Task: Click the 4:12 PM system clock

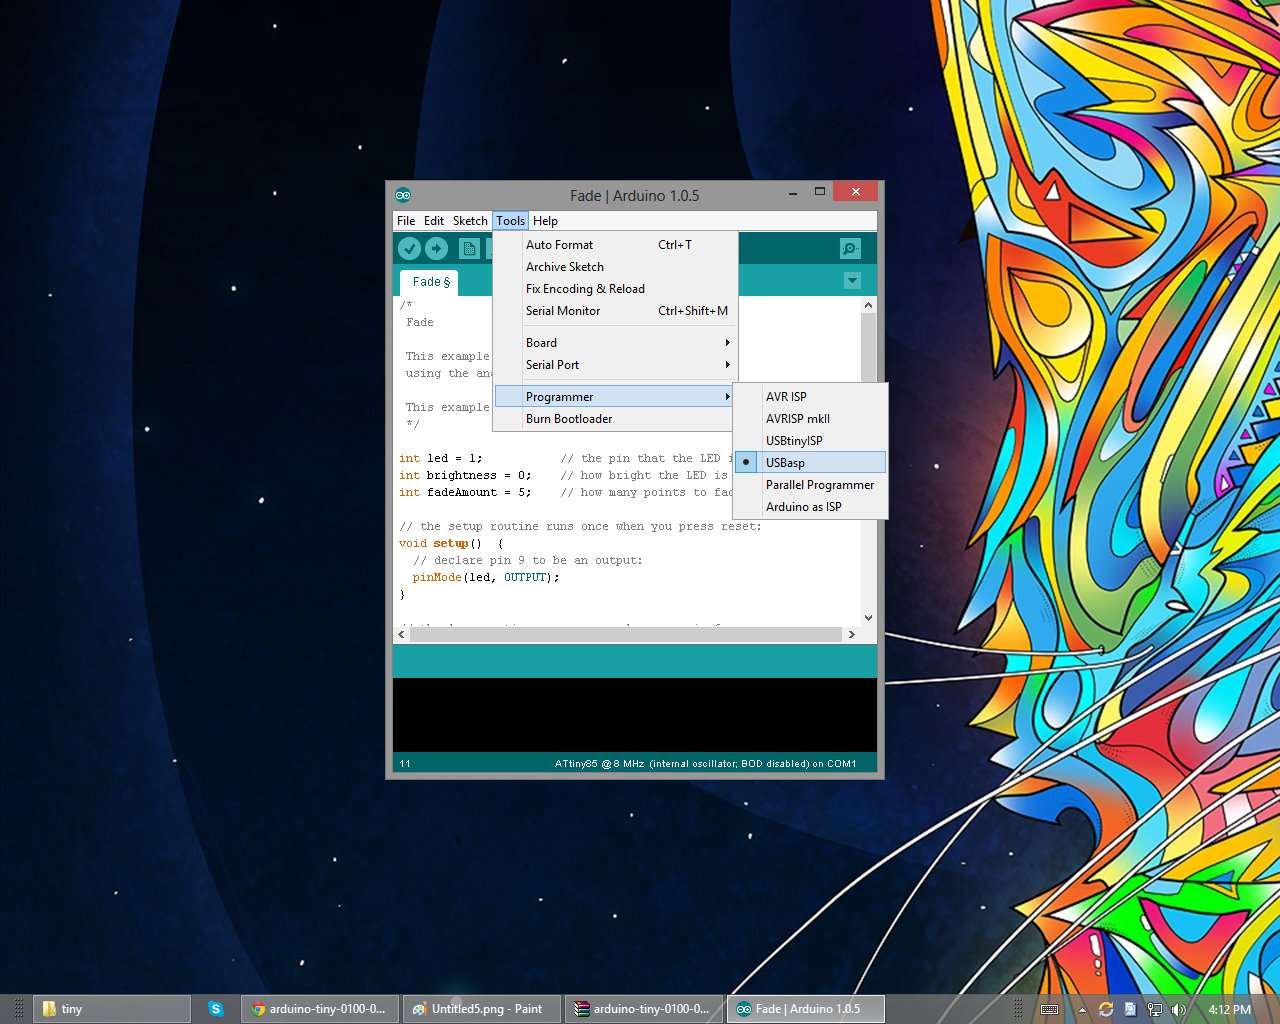Action: tap(1229, 1010)
